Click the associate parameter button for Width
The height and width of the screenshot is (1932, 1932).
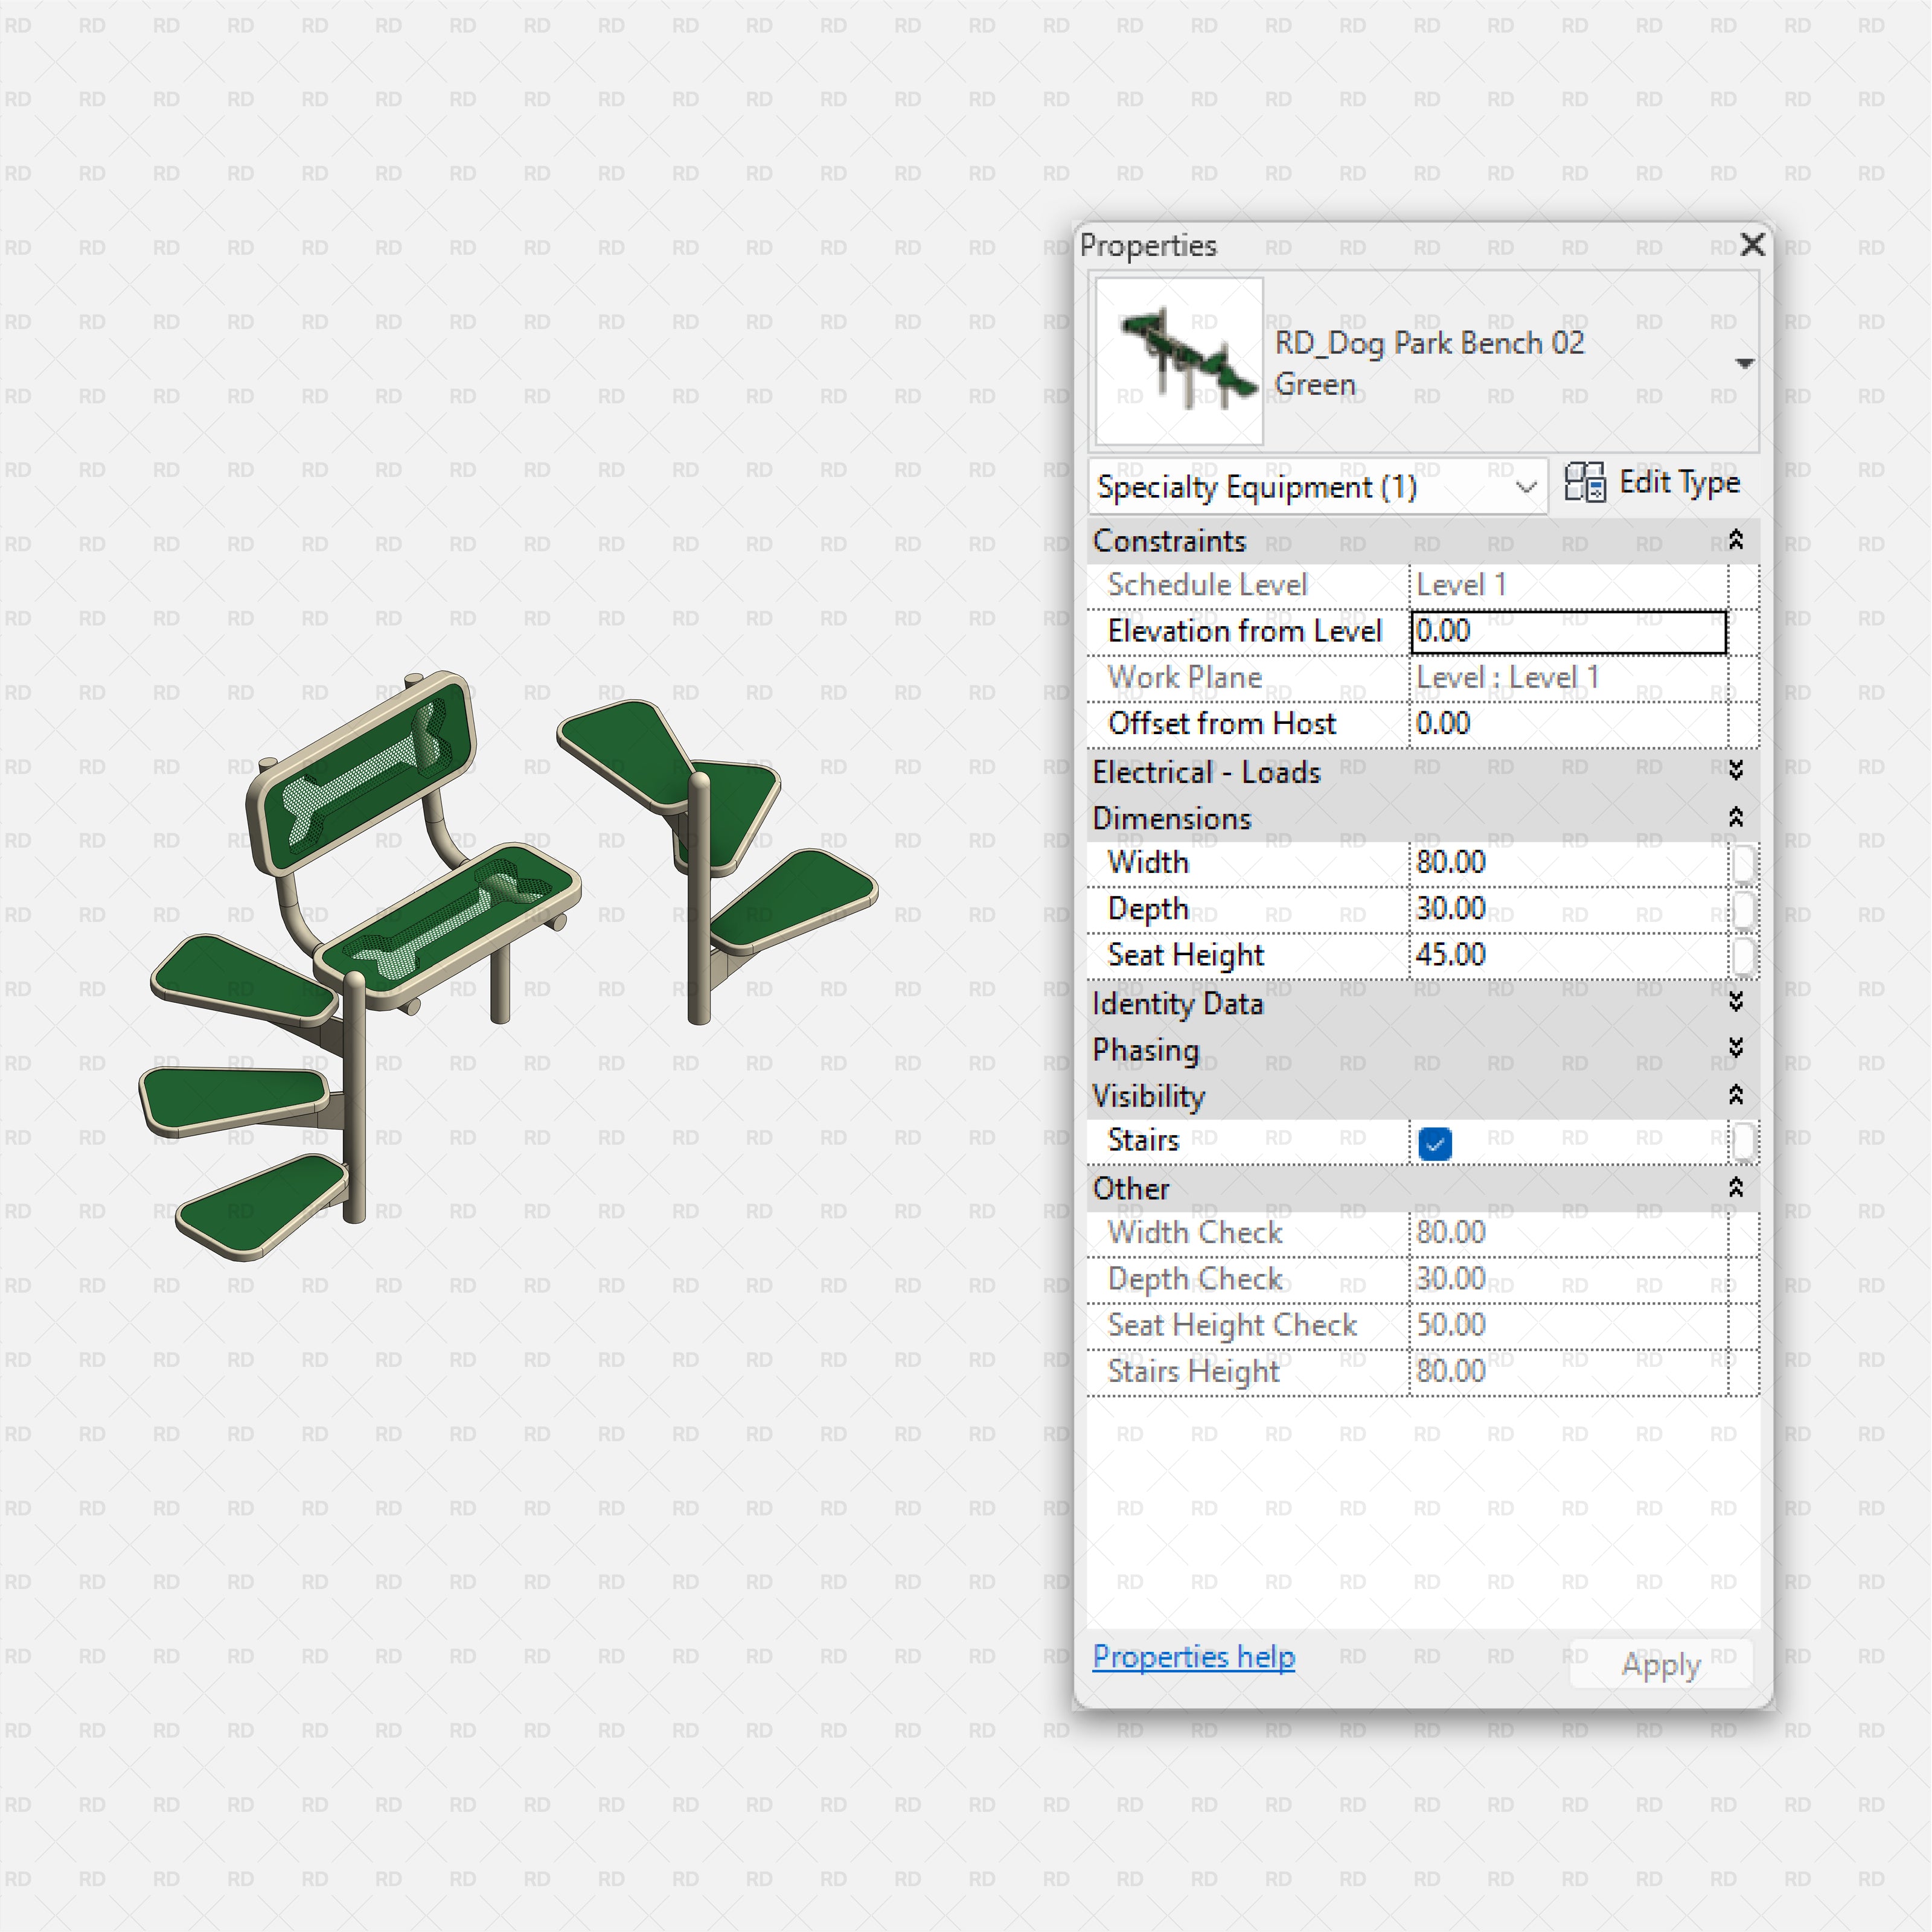pos(1743,864)
